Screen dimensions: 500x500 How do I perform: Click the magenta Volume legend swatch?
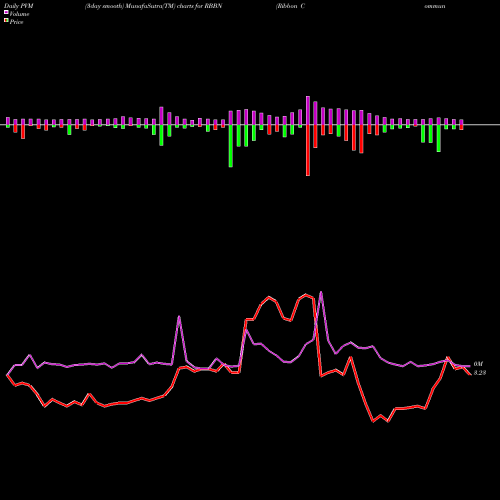tap(6, 13)
